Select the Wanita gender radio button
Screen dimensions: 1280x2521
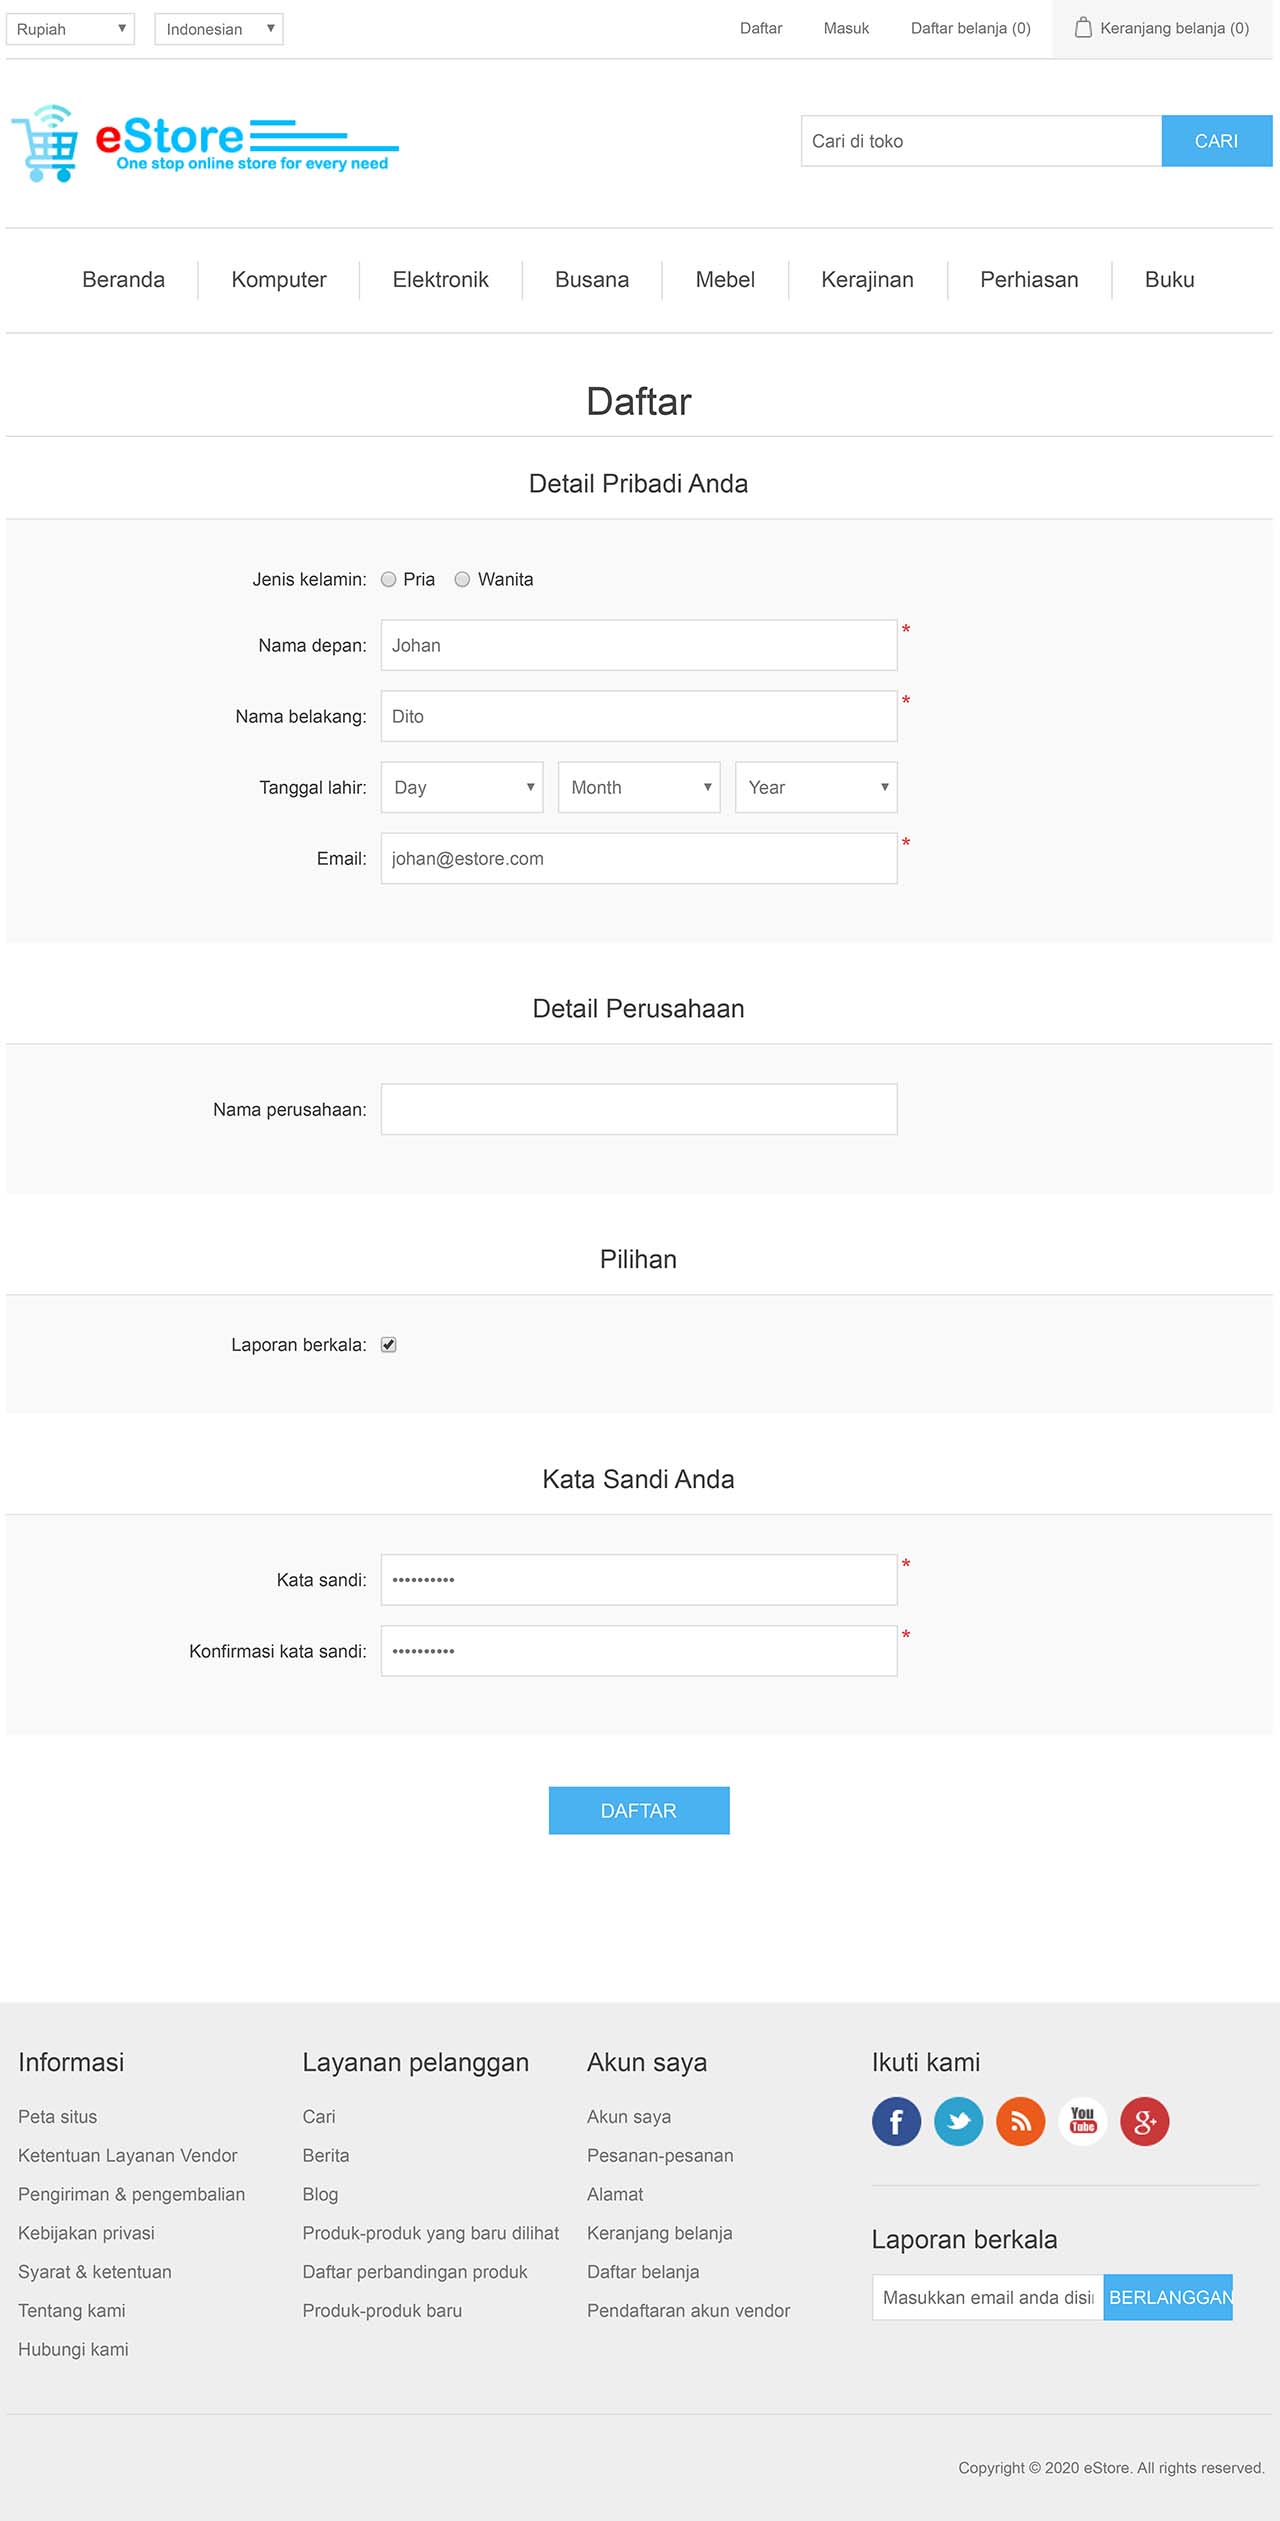click(x=462, y=580)
